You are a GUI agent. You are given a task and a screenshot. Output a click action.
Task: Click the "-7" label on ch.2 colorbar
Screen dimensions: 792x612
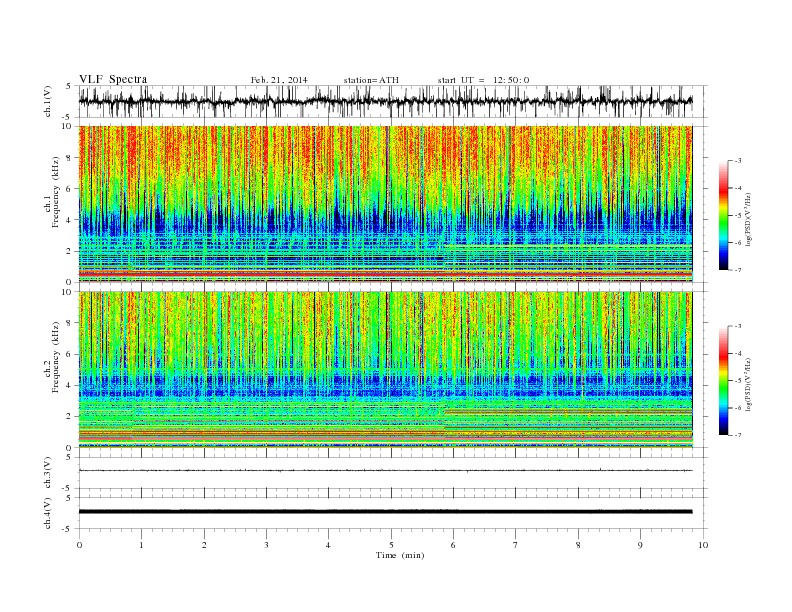pos(737,435)
